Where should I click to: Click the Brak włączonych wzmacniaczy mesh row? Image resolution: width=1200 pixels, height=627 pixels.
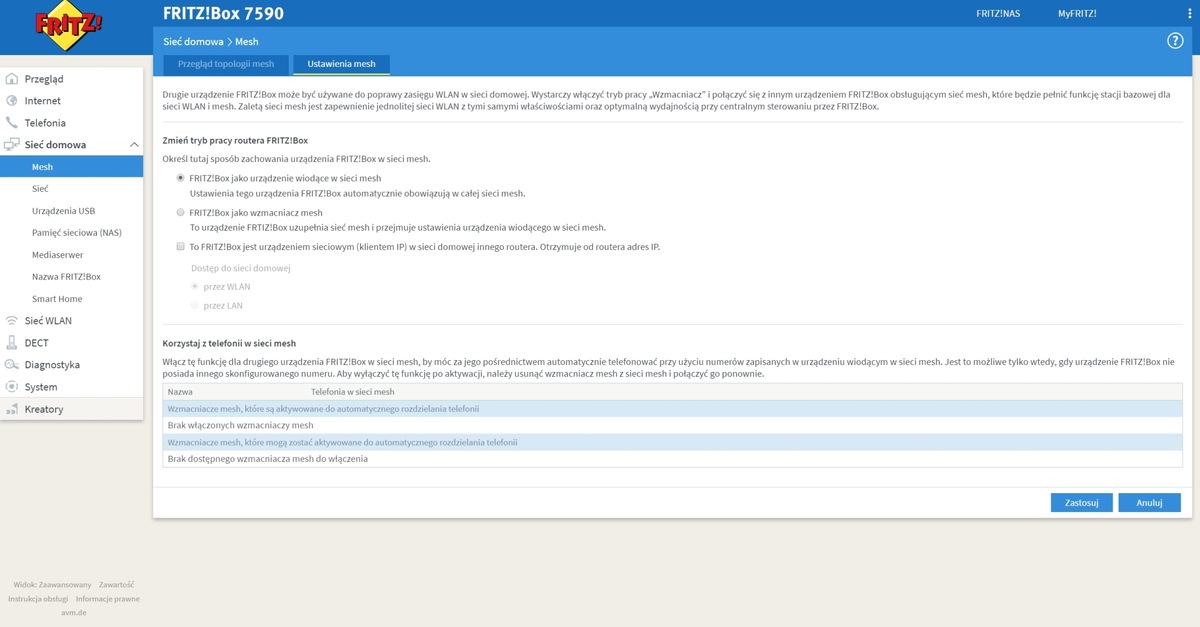[x=672, y=425]
